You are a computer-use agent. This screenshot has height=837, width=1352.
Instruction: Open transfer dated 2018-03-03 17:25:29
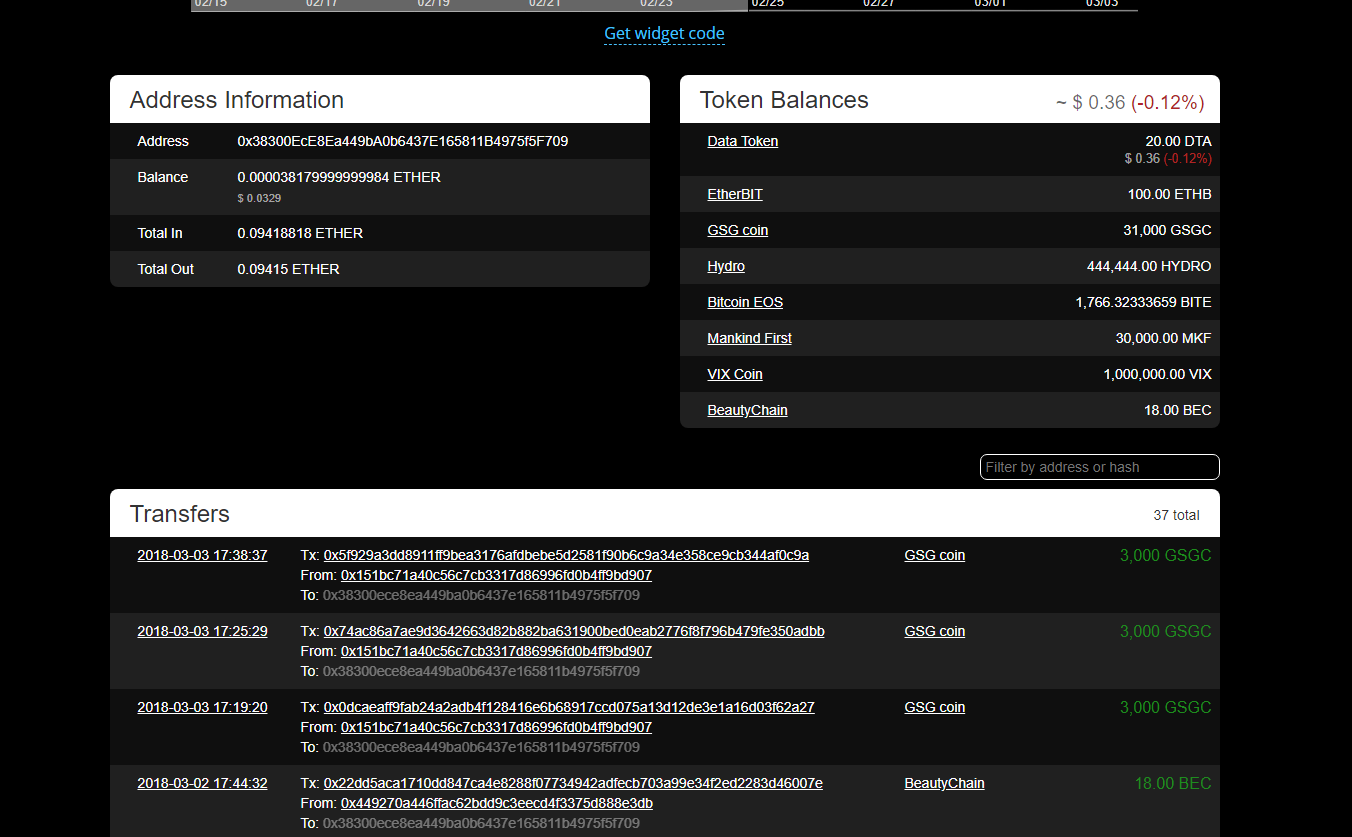coord(202,632)
